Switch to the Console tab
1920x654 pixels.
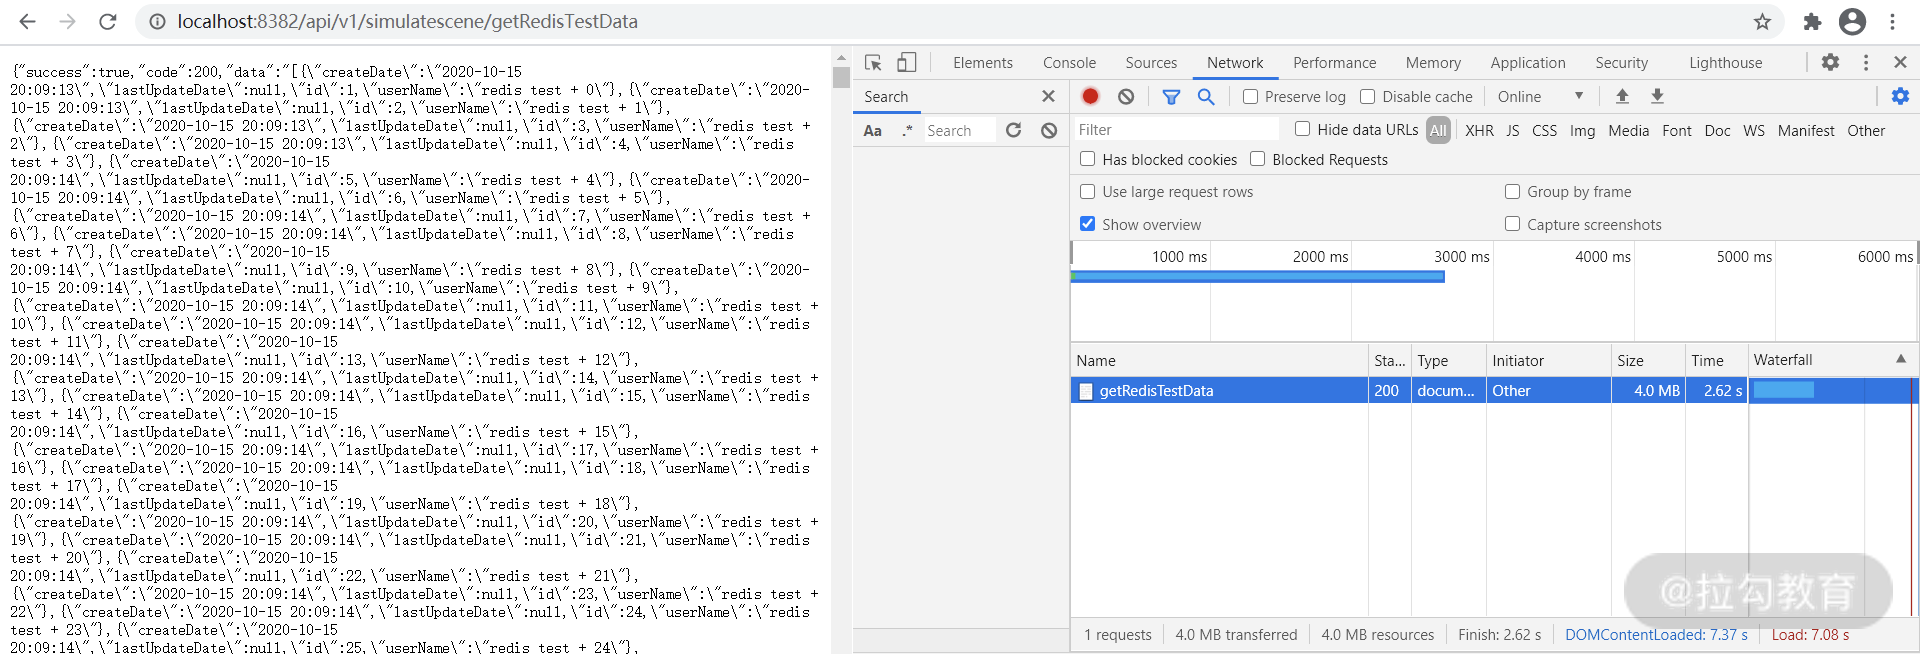(x=1069, y=62)
